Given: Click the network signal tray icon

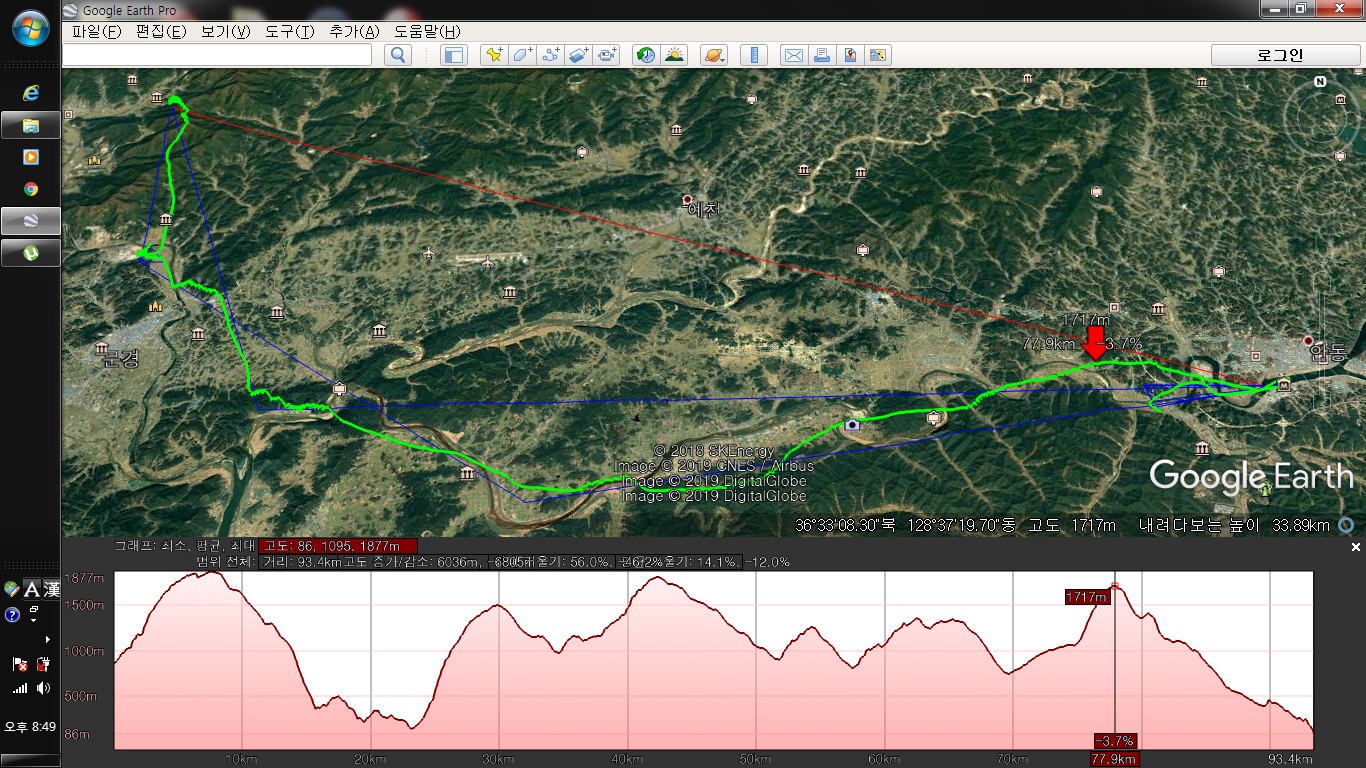Looking at the screenshot, I should [x=19, y=688].
